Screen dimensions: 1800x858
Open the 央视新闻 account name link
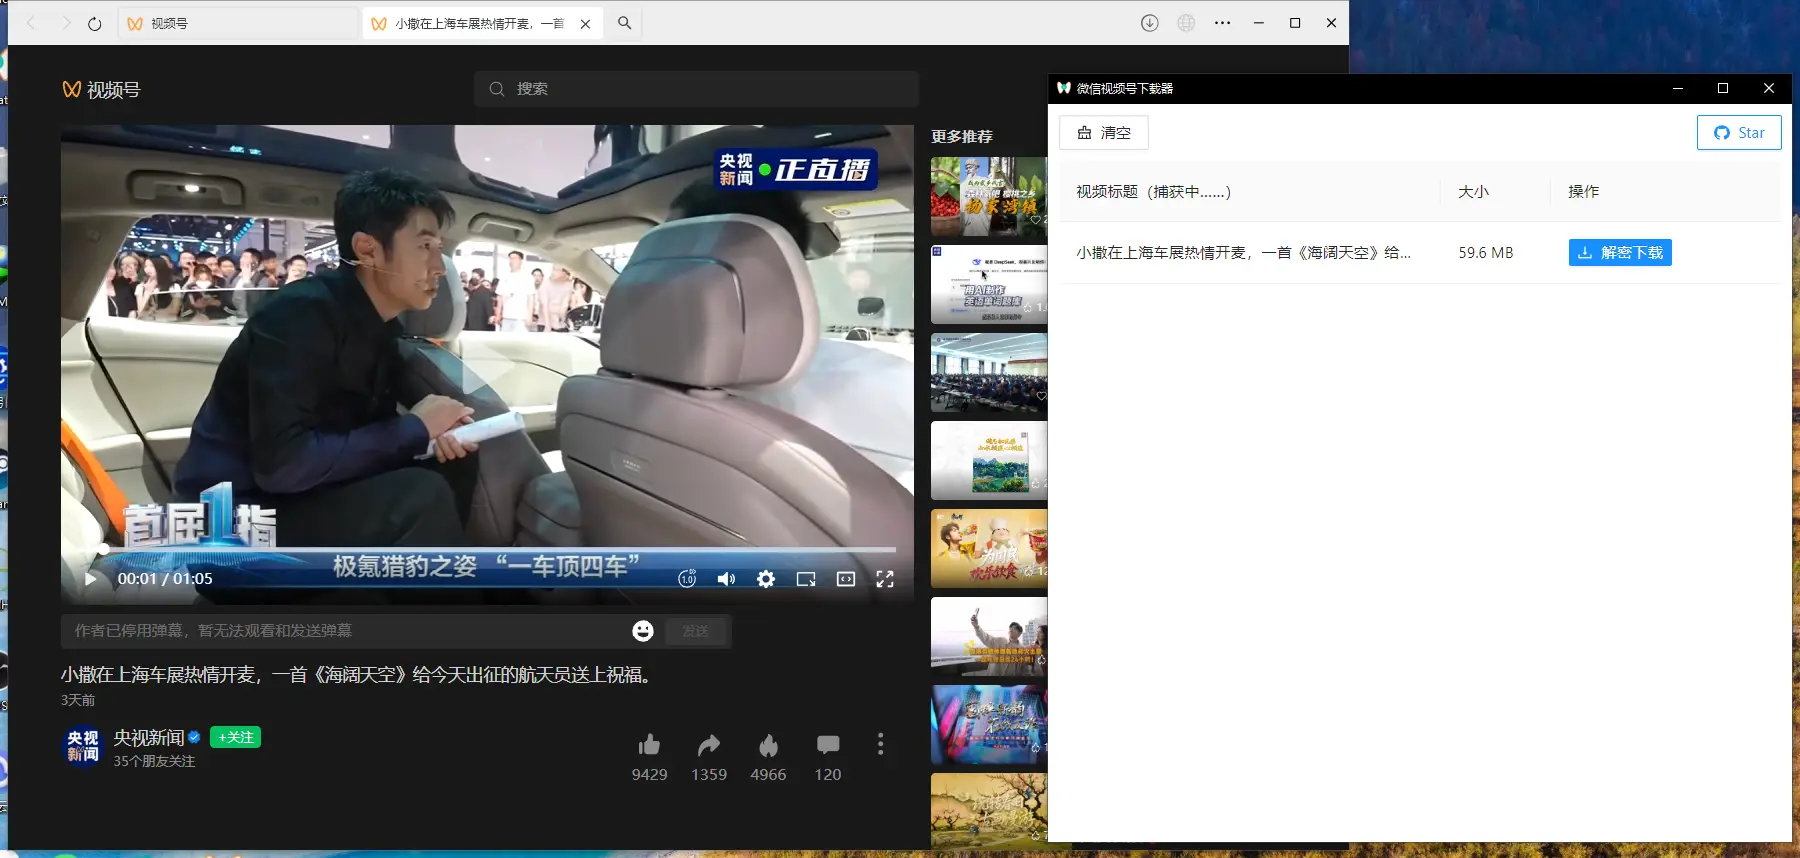click(x=149, y=737)
